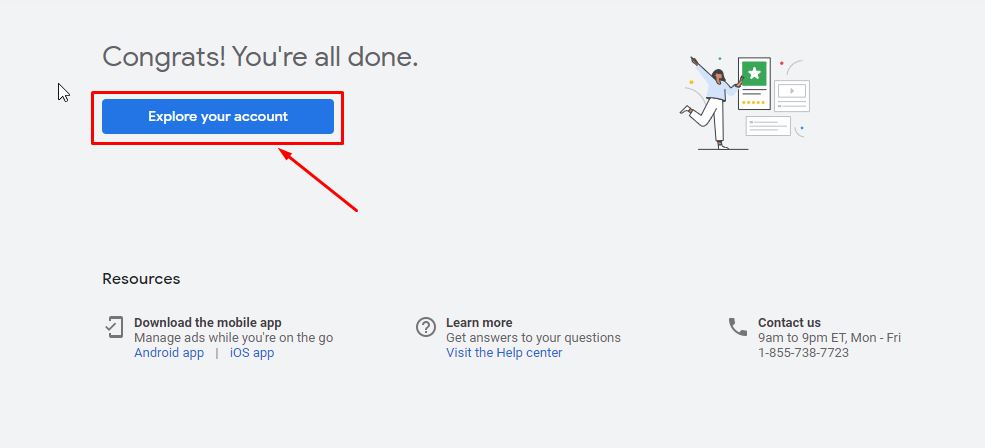This screenshot has height=448, width=985.
Task: Click the telephone handset contact icon
Action: 738,327
